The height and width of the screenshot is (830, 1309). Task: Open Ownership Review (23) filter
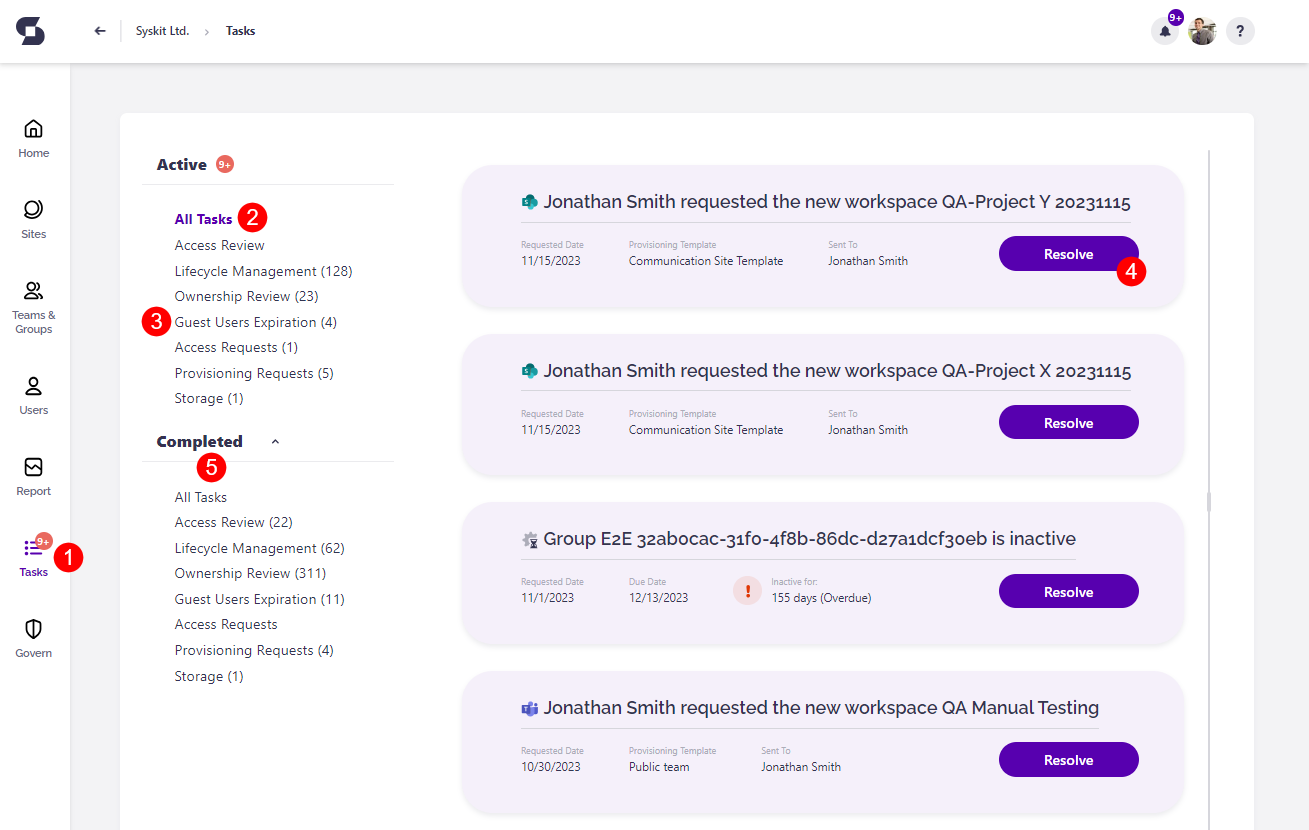[x=246, y=296]
